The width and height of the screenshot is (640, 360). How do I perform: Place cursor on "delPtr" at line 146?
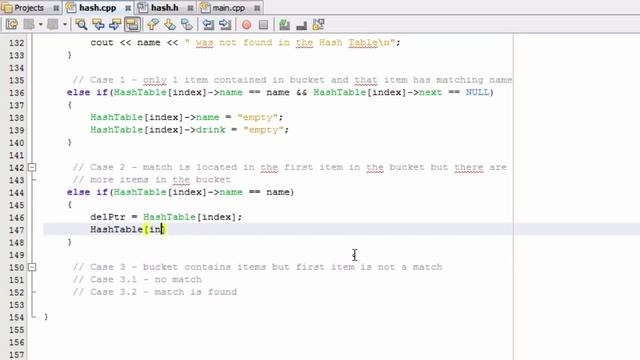[108, 217]
